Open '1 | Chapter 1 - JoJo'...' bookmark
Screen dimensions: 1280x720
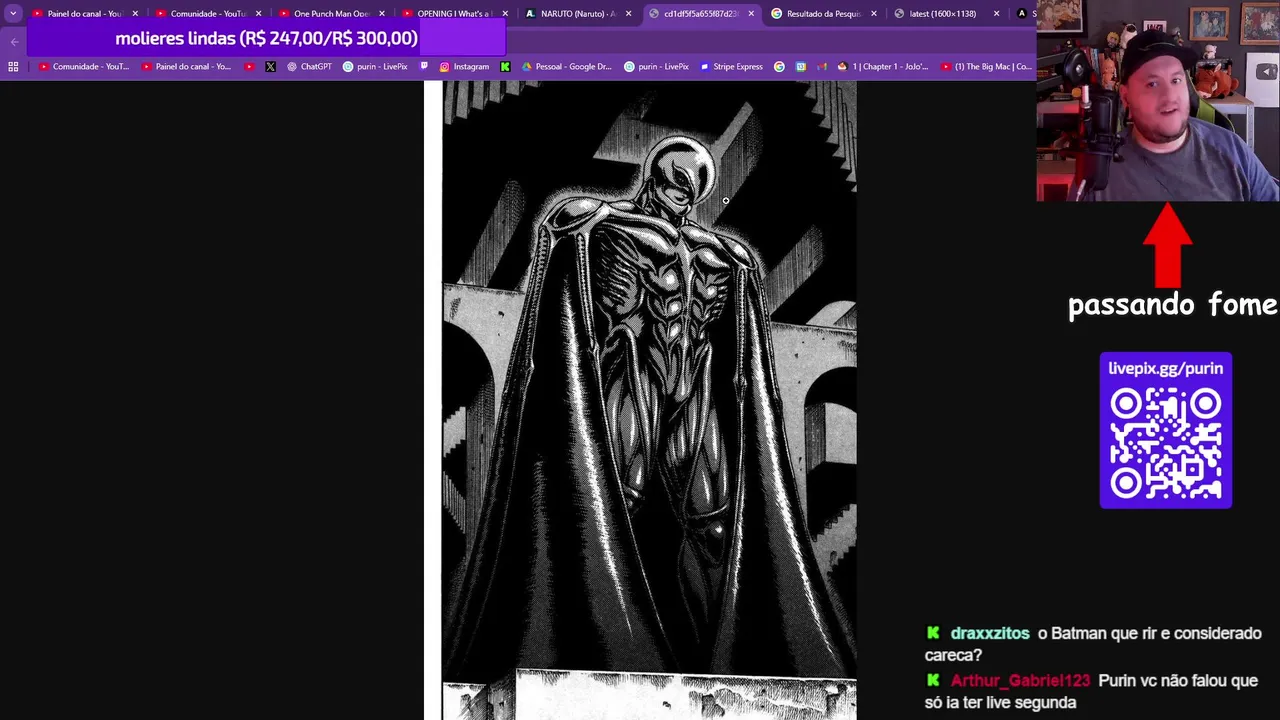coord(883,67)
